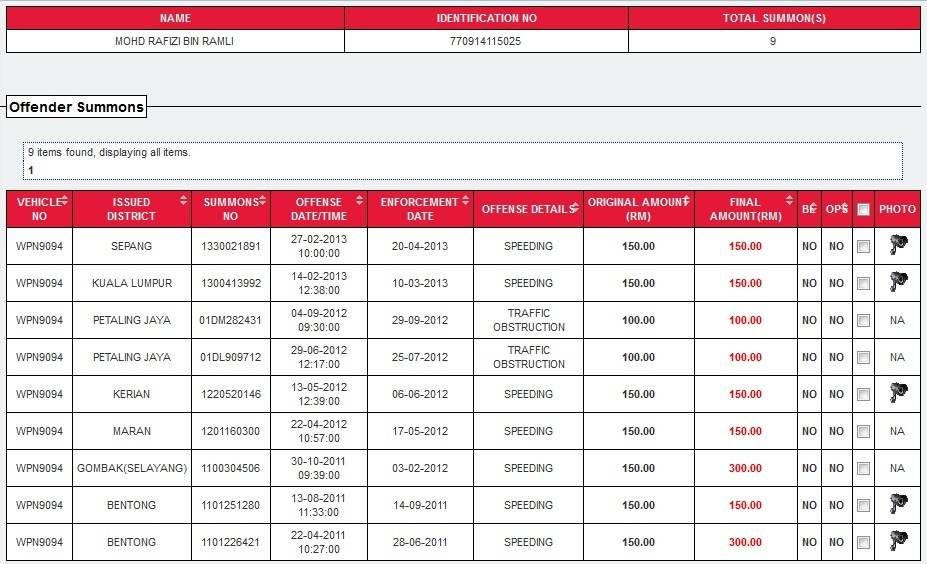Select checkbox for summons 1300413992

pyautogui.click(x=863, y=284)
